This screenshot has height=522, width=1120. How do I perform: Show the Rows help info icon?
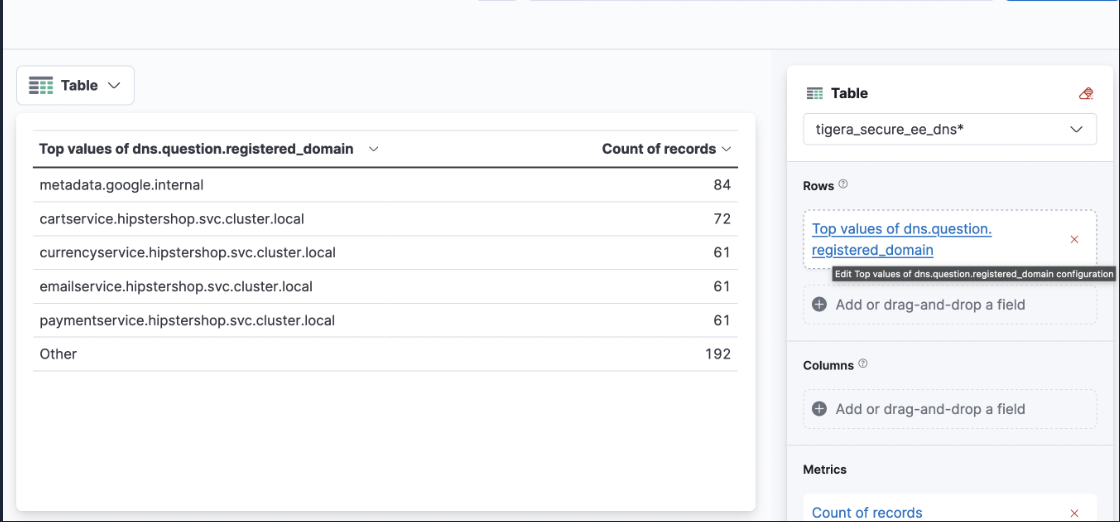[x=843, y=184]
